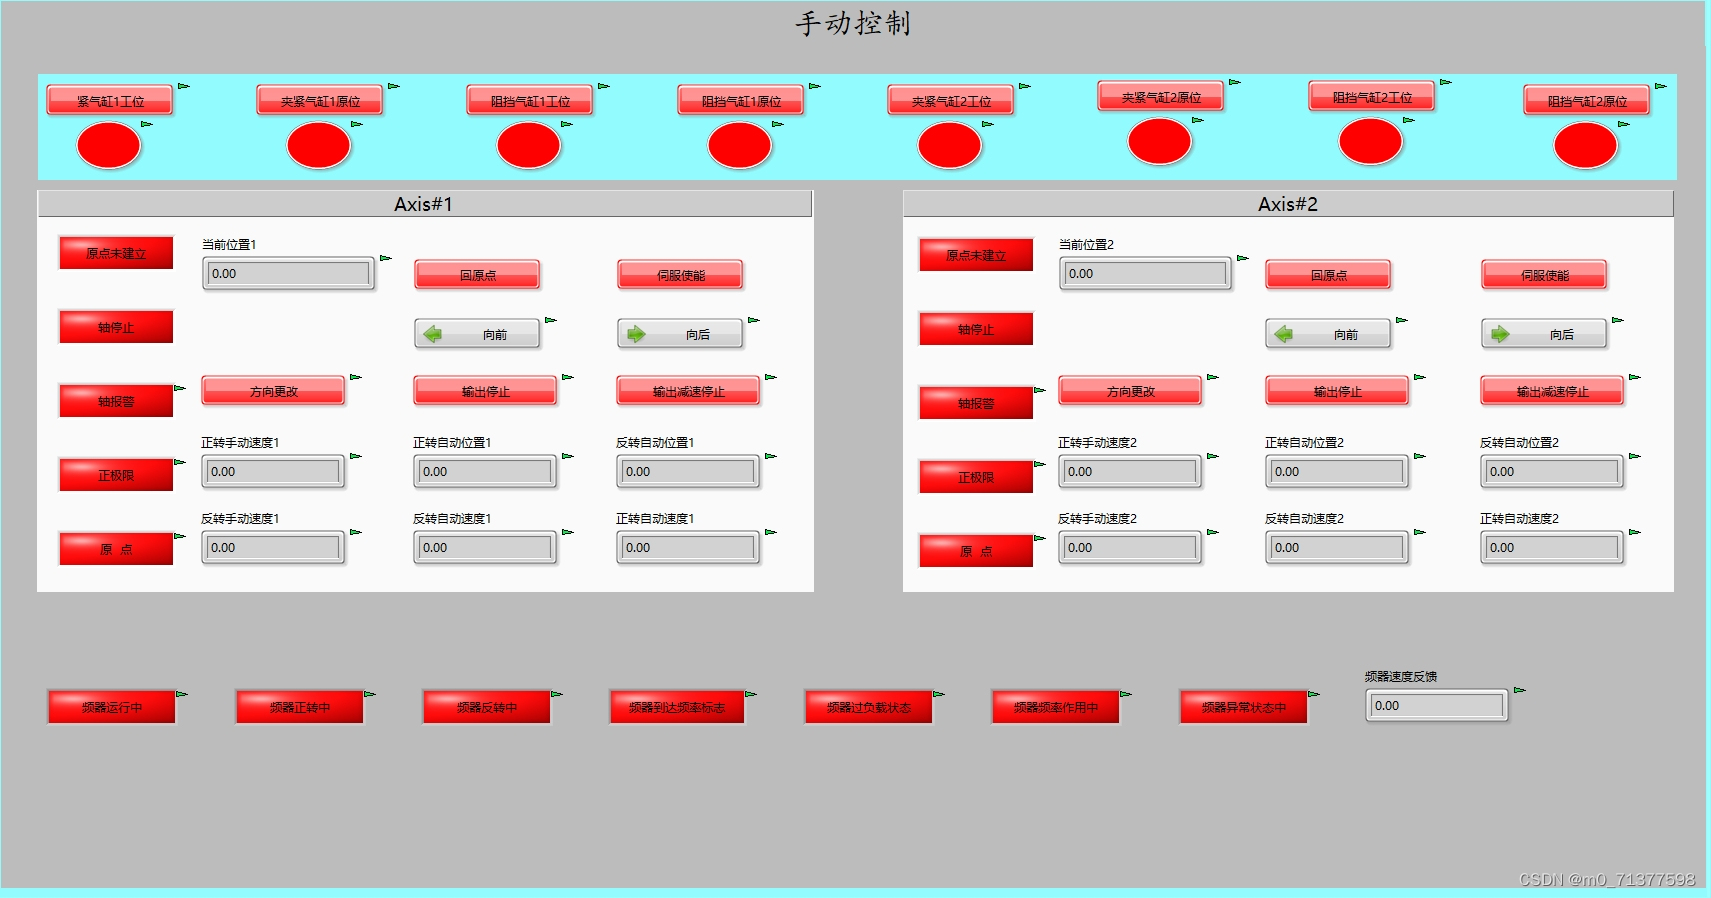Select the 反转自动位置1 input field
Viewport: 1711px width, 898px height.
click(689, 472)
